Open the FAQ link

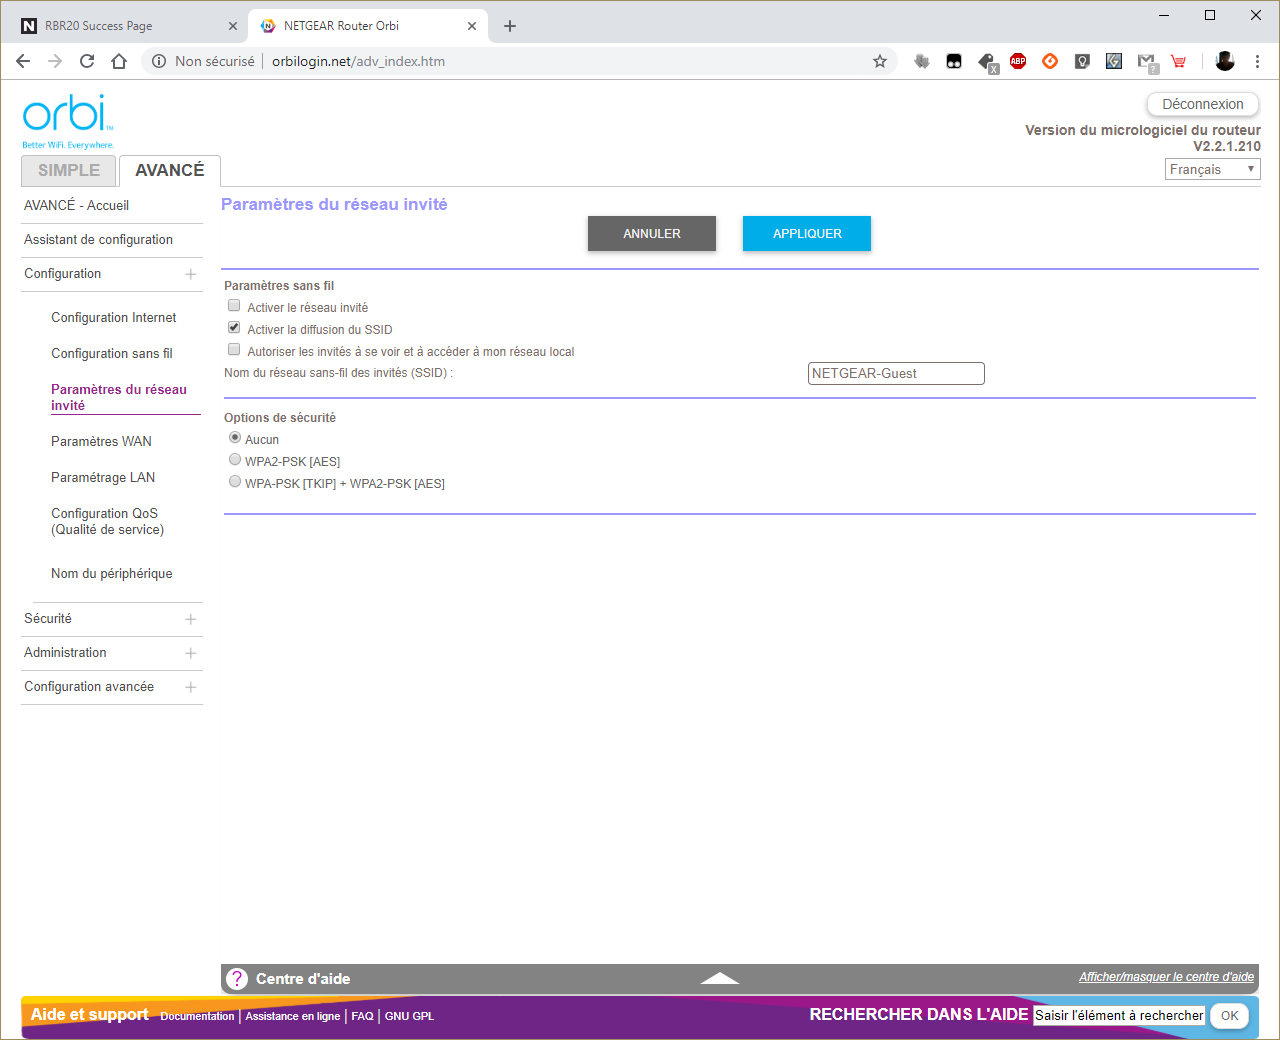tap(362, 1016)
